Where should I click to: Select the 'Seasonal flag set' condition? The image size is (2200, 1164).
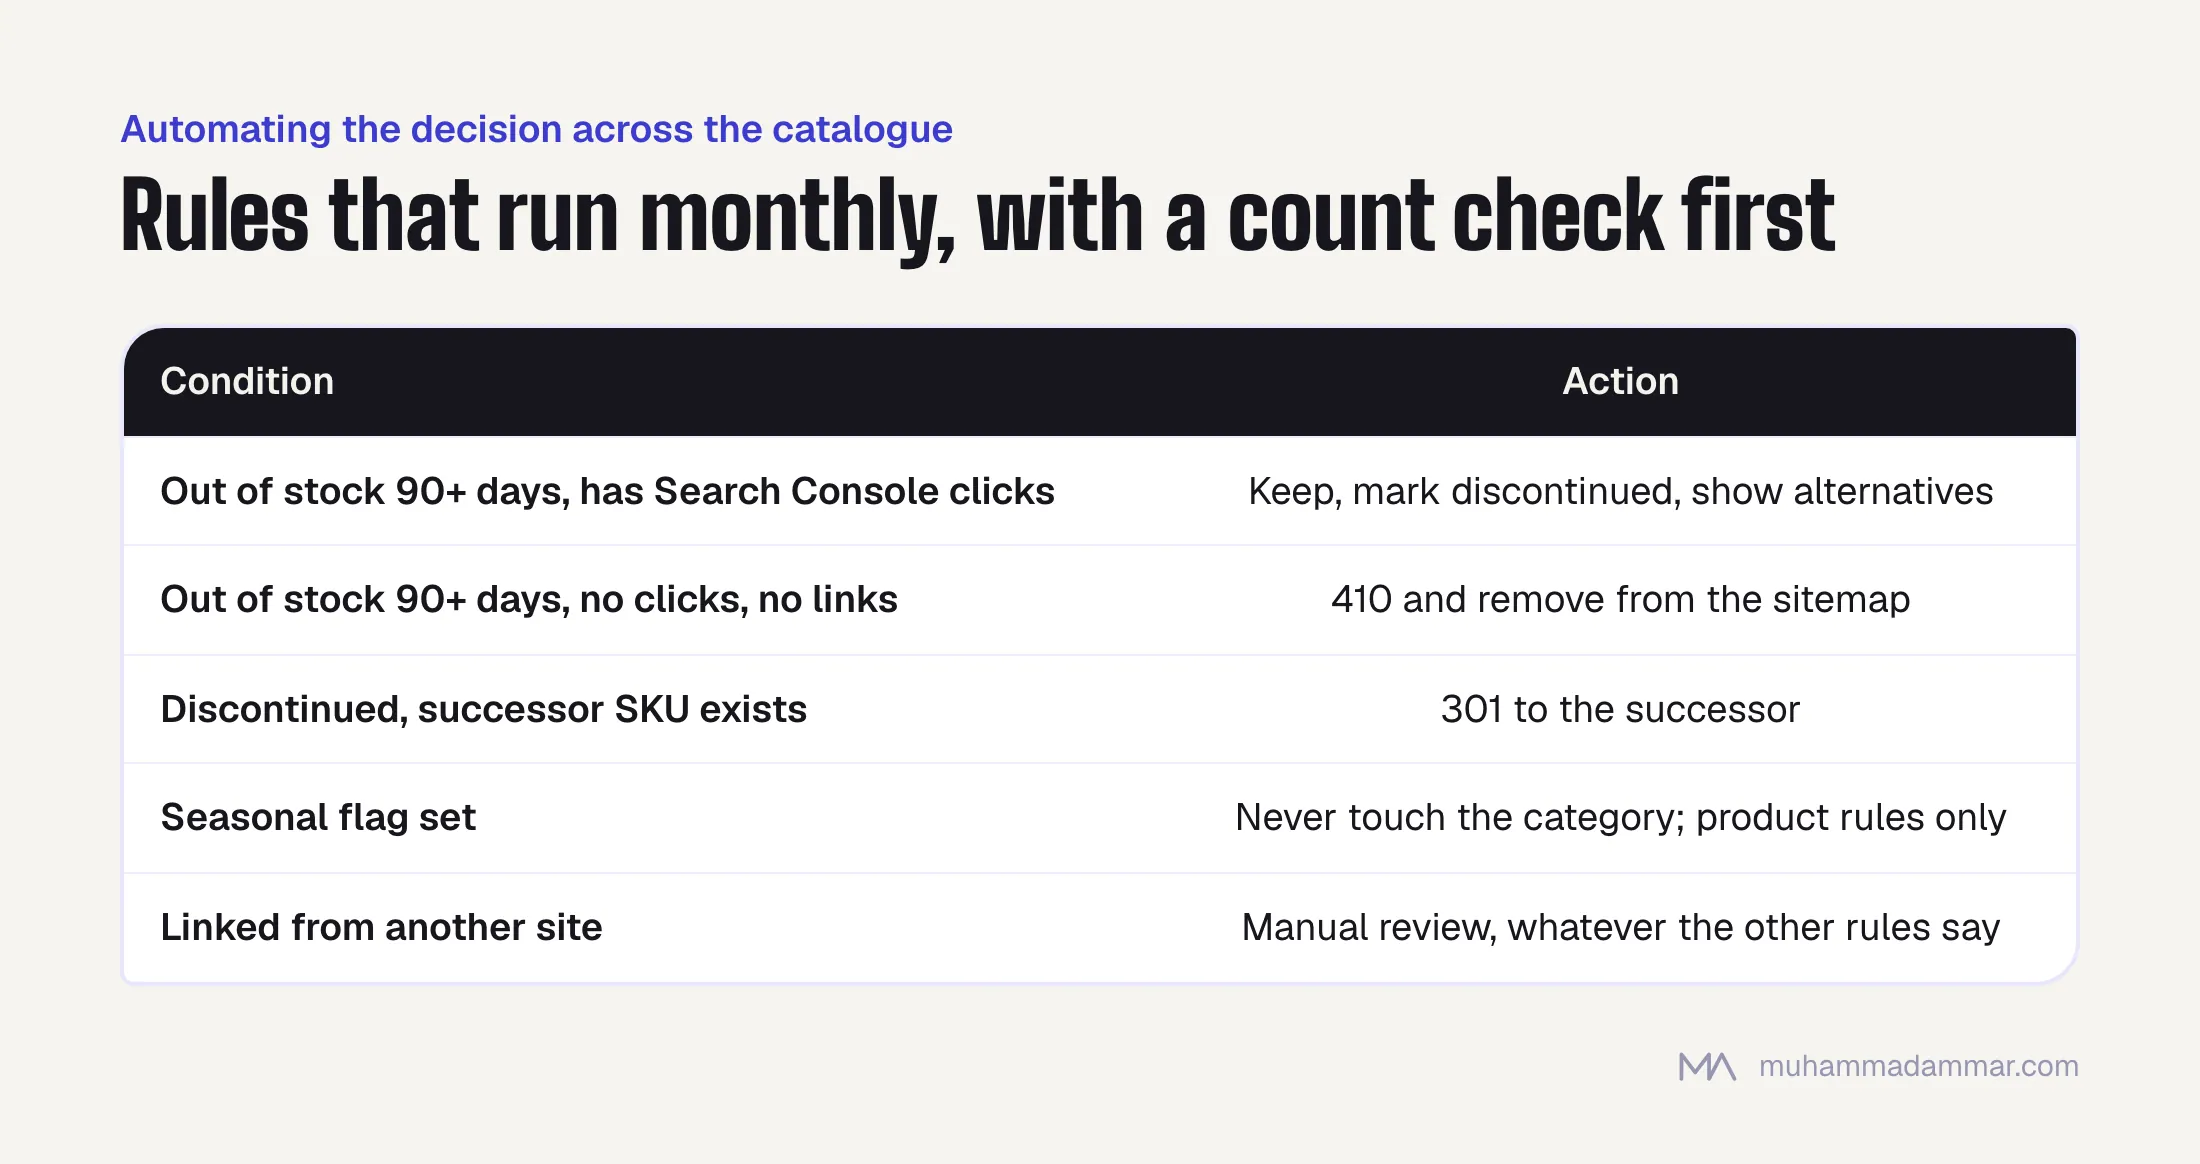point(318,817)
